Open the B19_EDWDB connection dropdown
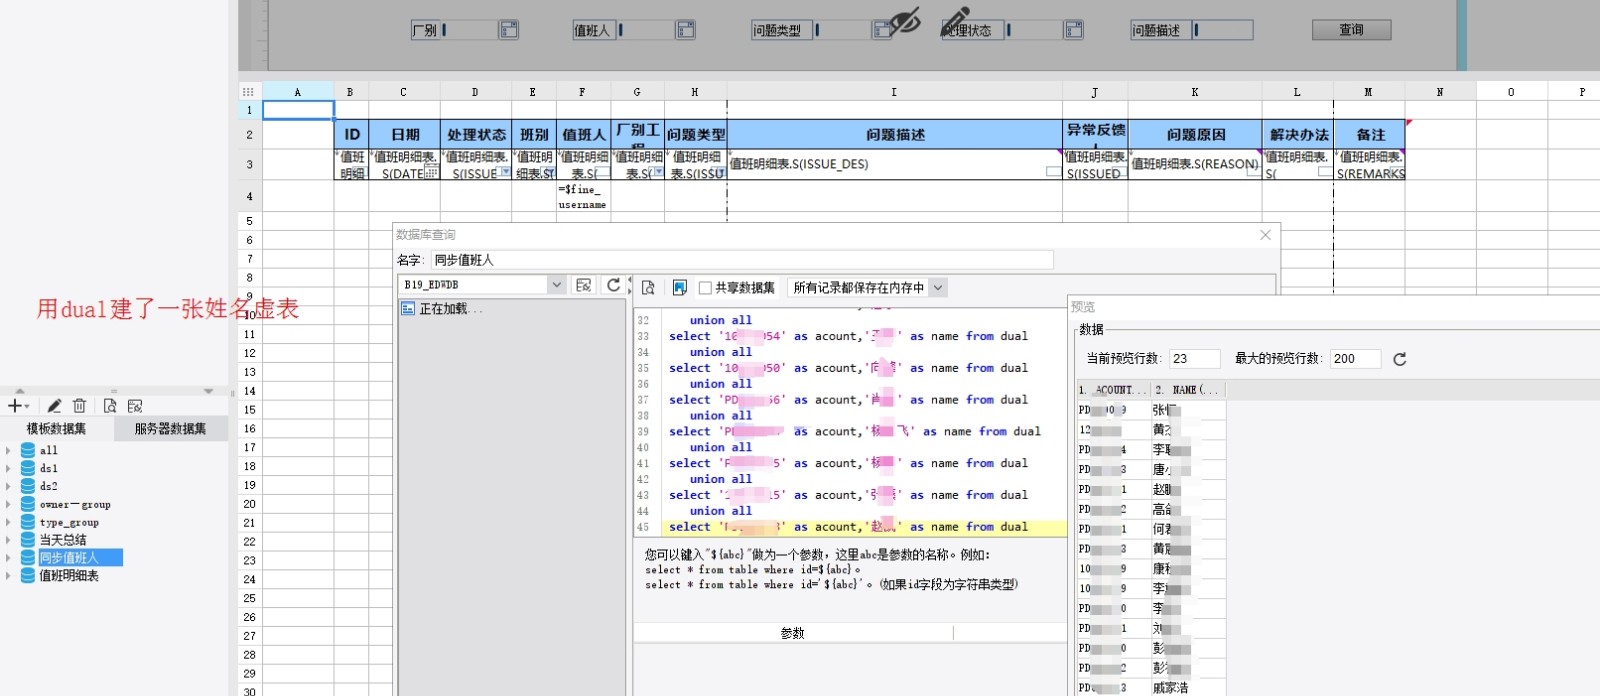This screenshot has width=1600, height=696. point(557,285)
